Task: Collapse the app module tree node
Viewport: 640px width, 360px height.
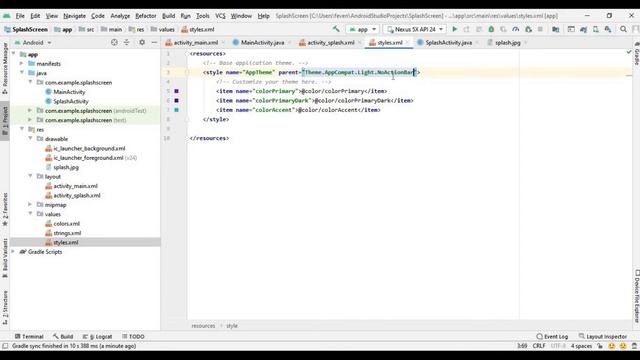Action: (13, 54)
